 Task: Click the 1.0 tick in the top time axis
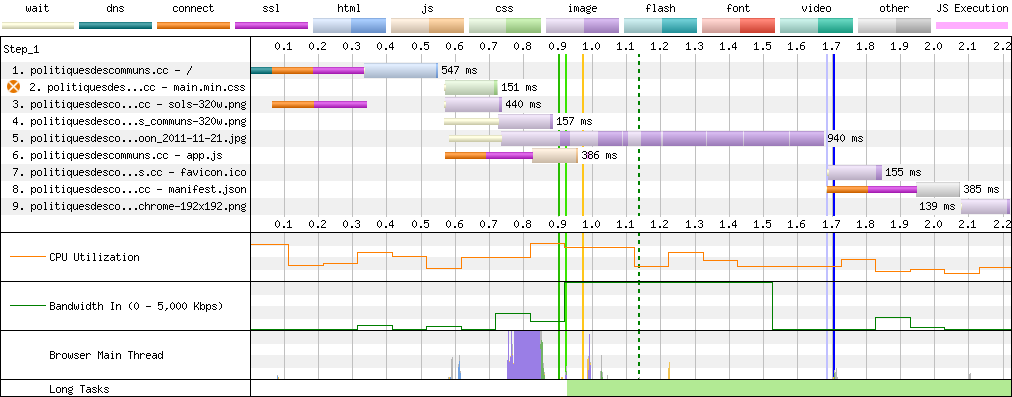[x=591, y=46]
